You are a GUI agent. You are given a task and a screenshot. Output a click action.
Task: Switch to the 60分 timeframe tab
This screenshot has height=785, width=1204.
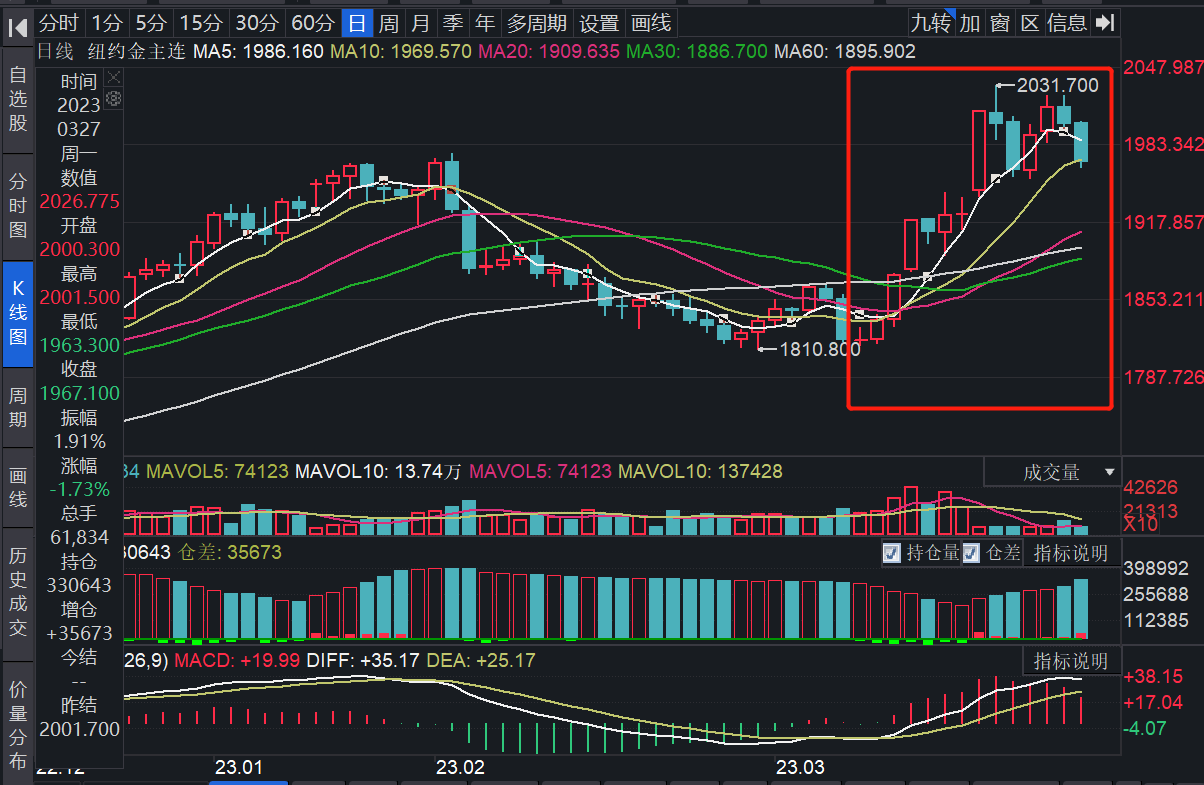tap(312, 23)
